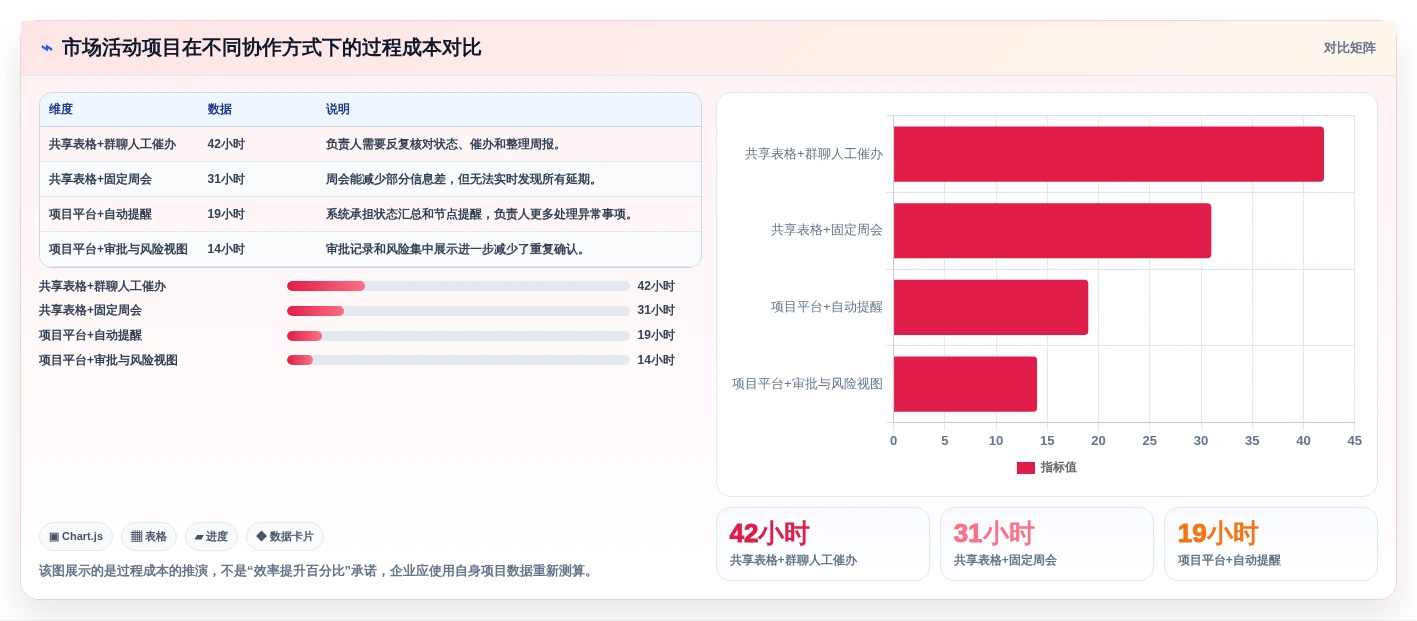The image size is (1417, 621).
Task: Click the 14小时 progress bar for 项目平台+审批与风险视图
Action: click(x=458, y=360)
